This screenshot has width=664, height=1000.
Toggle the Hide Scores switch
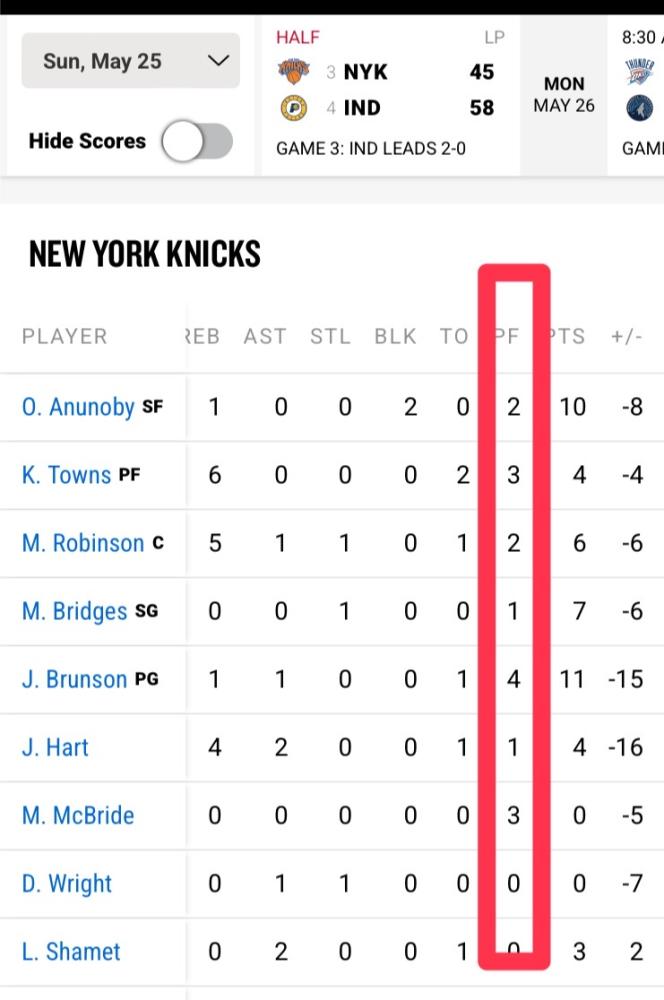197,141
